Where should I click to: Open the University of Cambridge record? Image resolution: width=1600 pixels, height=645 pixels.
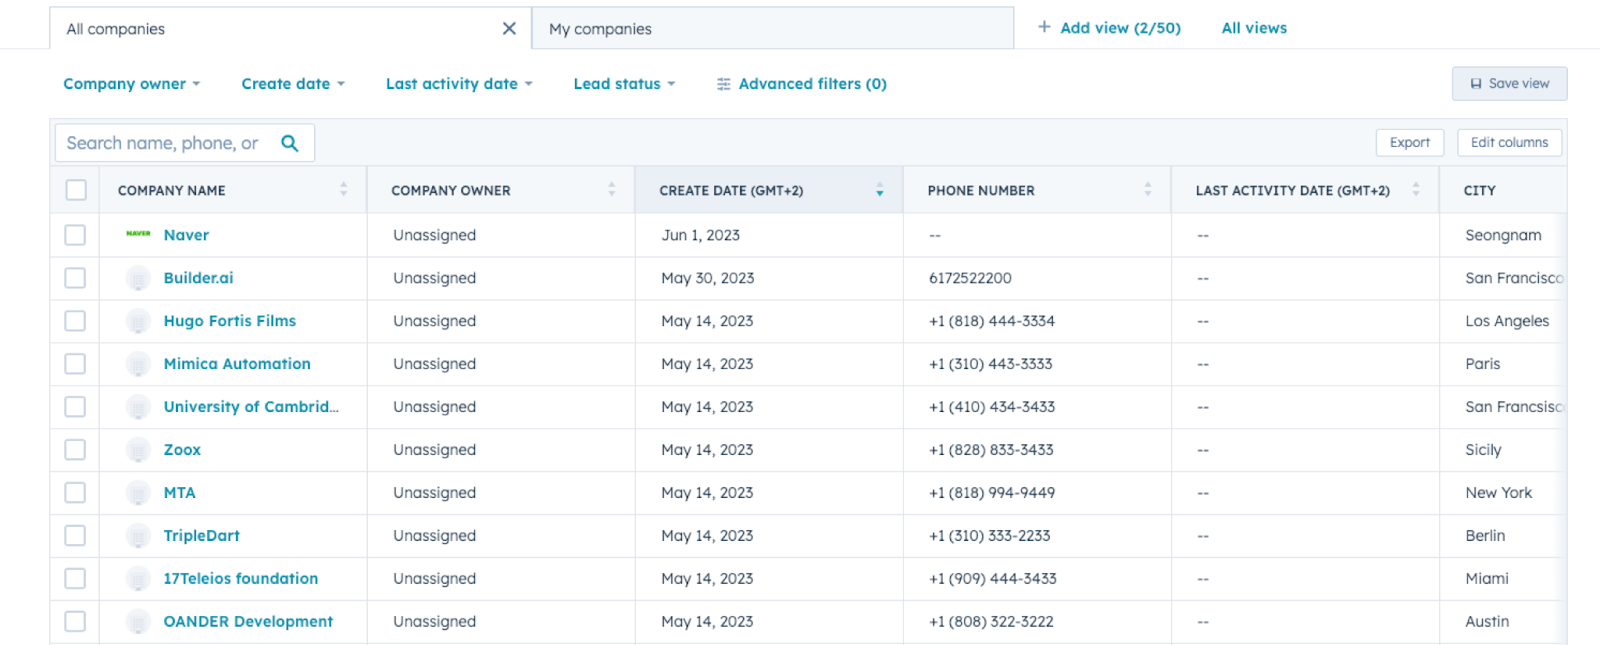point(251,407)
